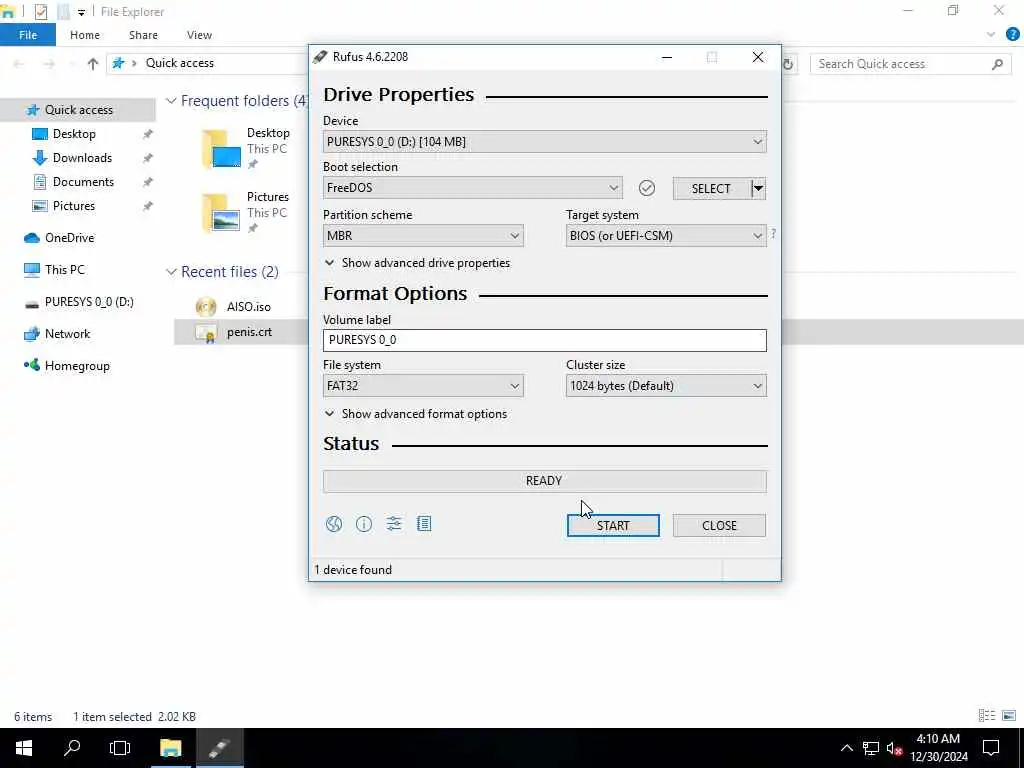Screen dimensions: 1024x768
Task: Select OneDrive in the navigation pane
Action: [69, 238]
